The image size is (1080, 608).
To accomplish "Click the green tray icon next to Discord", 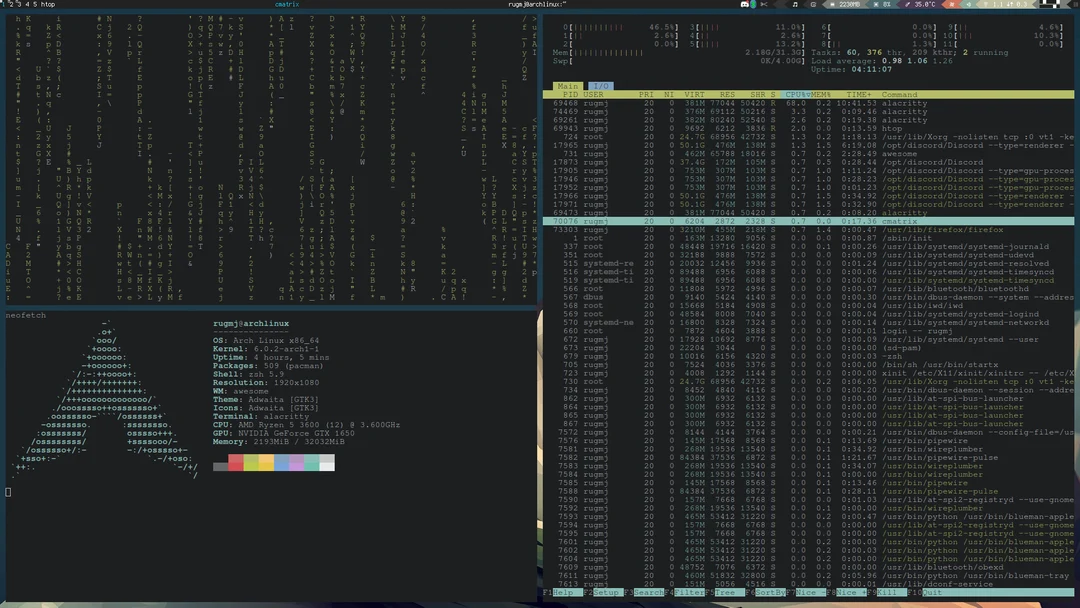I will (x=753, y=6).
